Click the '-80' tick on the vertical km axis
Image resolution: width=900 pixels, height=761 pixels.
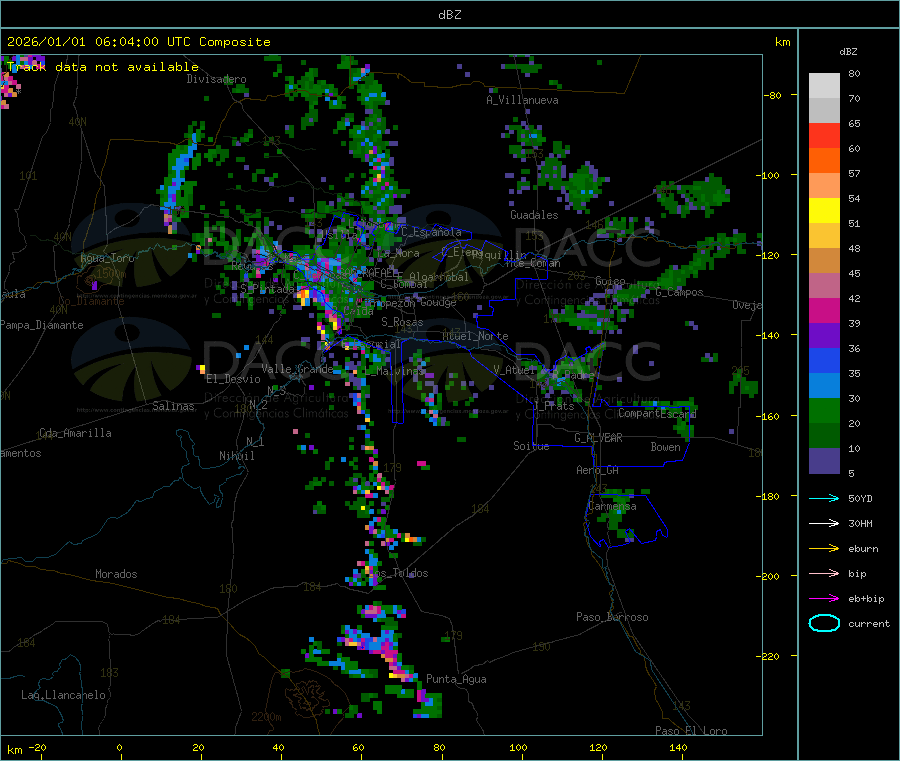point(772,95)
